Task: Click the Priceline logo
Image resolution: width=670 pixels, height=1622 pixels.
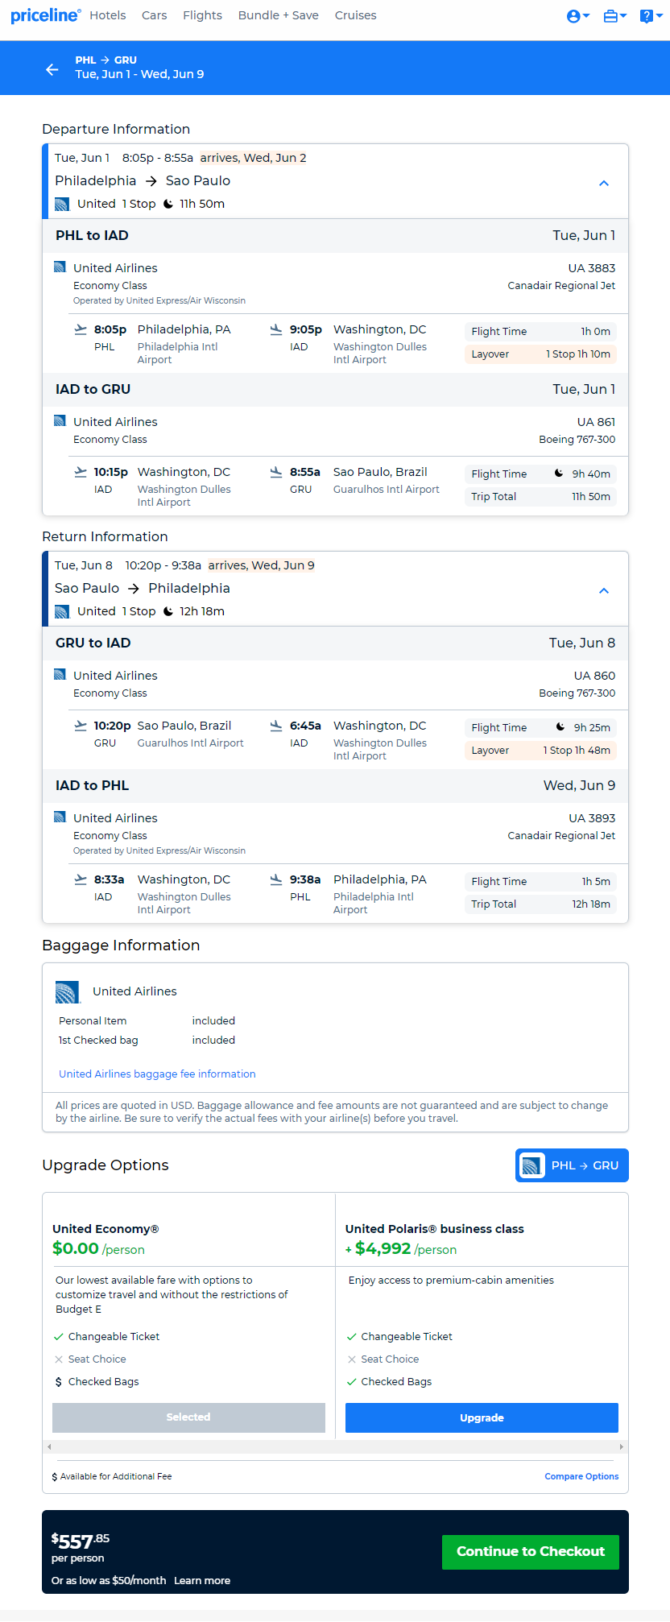Action: point(45,15)
